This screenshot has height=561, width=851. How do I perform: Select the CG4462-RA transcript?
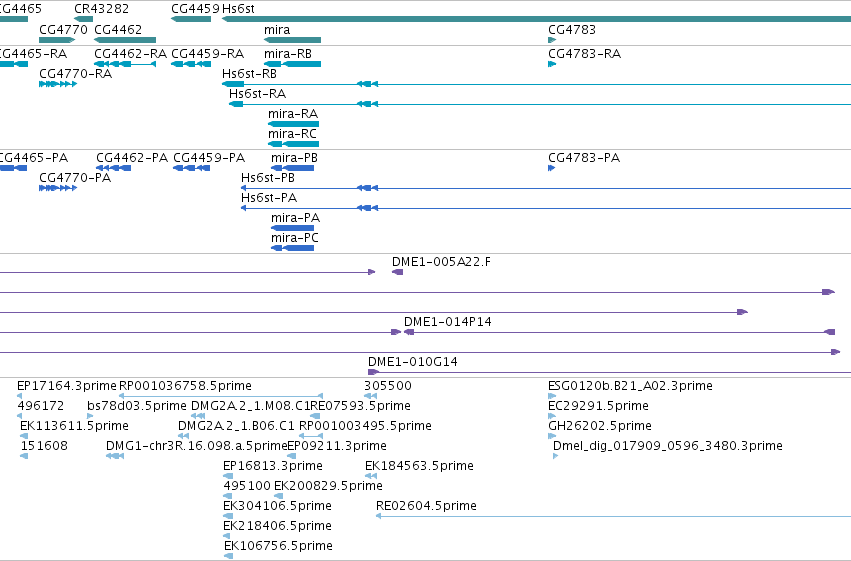point(125,64)
